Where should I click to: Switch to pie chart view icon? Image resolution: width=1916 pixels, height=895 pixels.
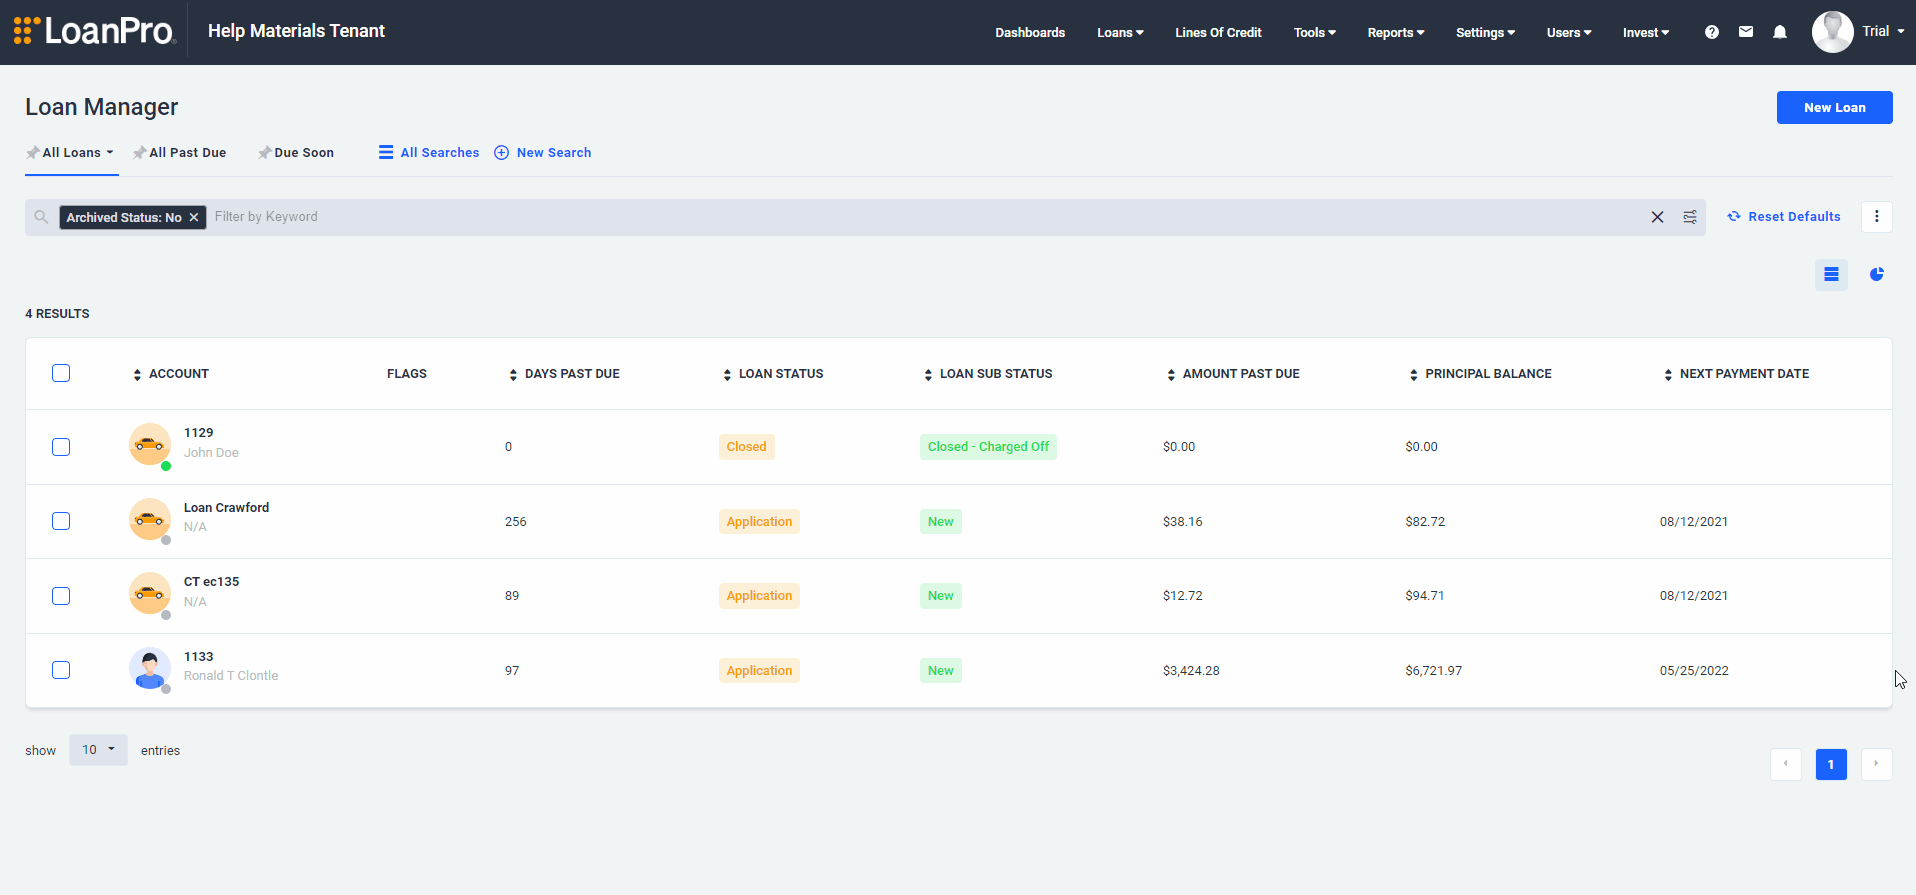coord(1877,274)
